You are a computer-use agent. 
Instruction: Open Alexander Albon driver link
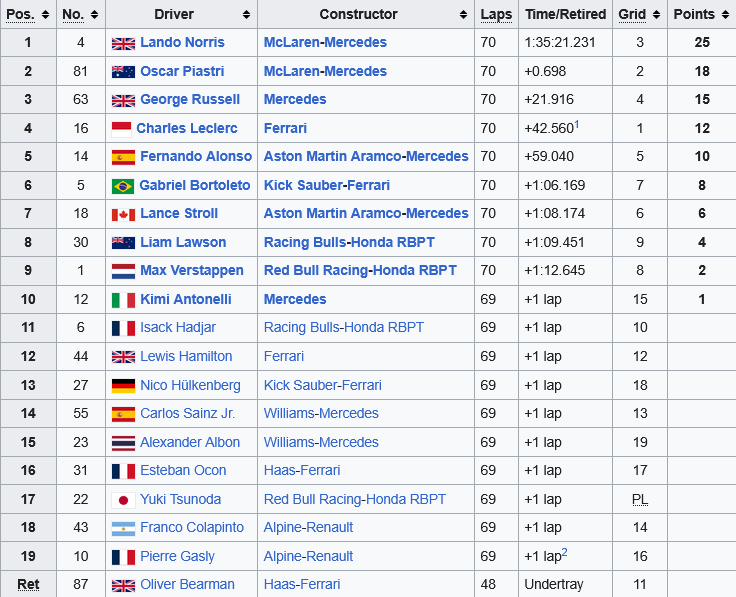190,442
